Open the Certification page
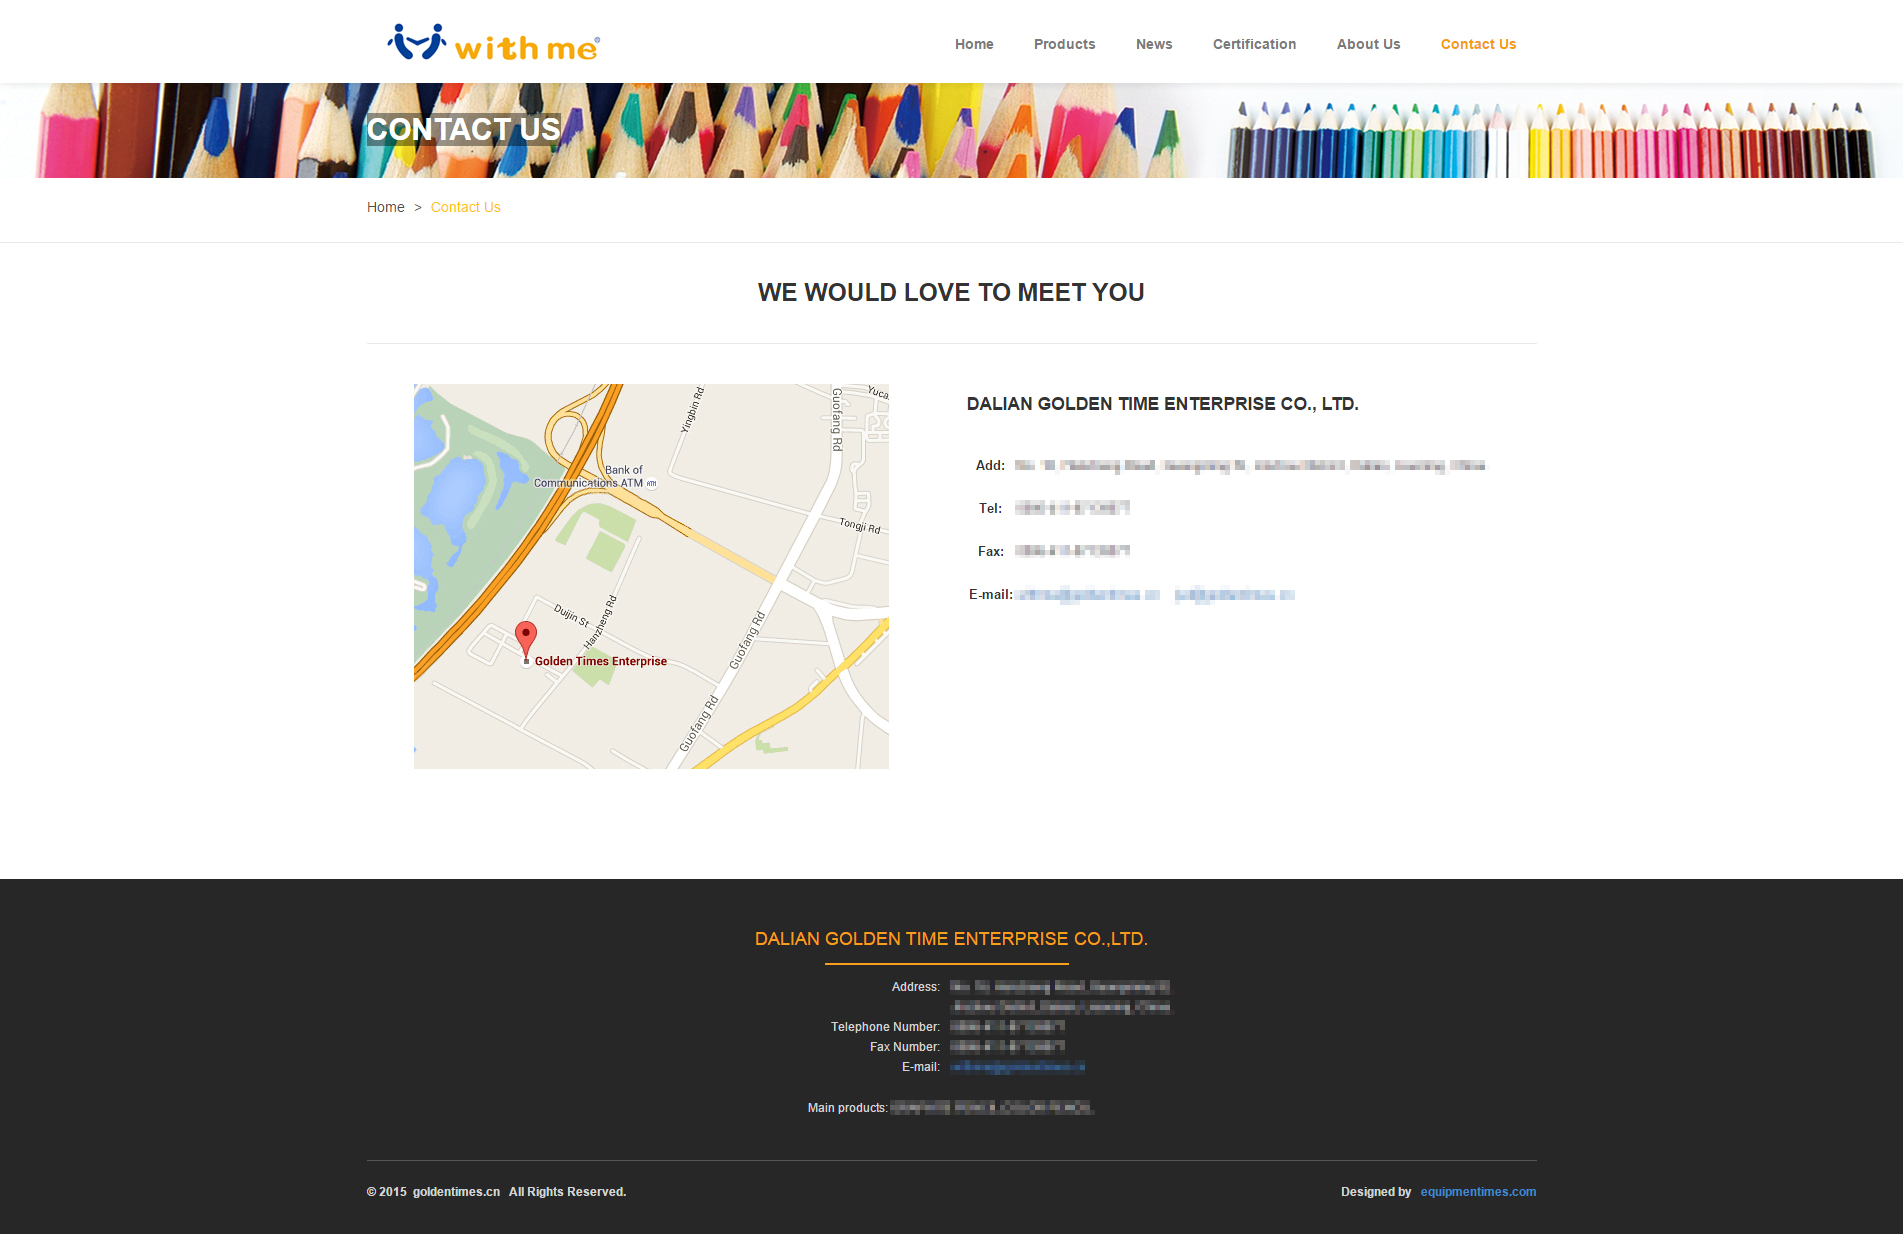Screen dimensions: 1903x1234 coord(1254,44)
